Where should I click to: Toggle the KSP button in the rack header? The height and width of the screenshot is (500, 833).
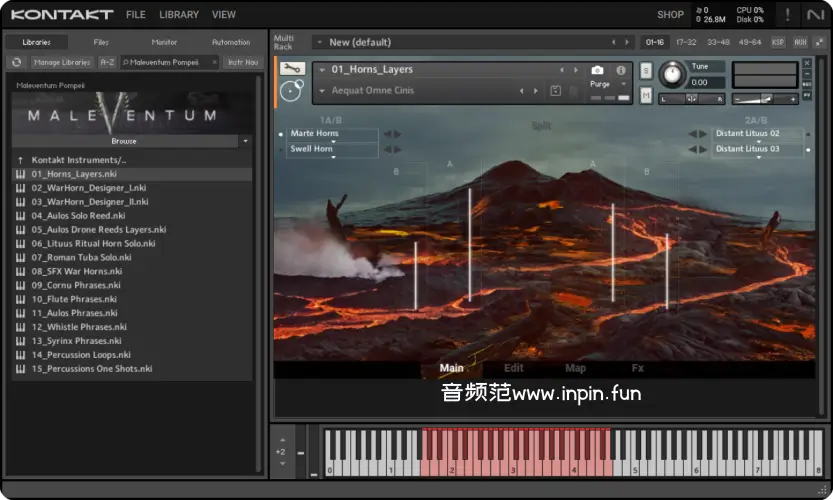778,42
